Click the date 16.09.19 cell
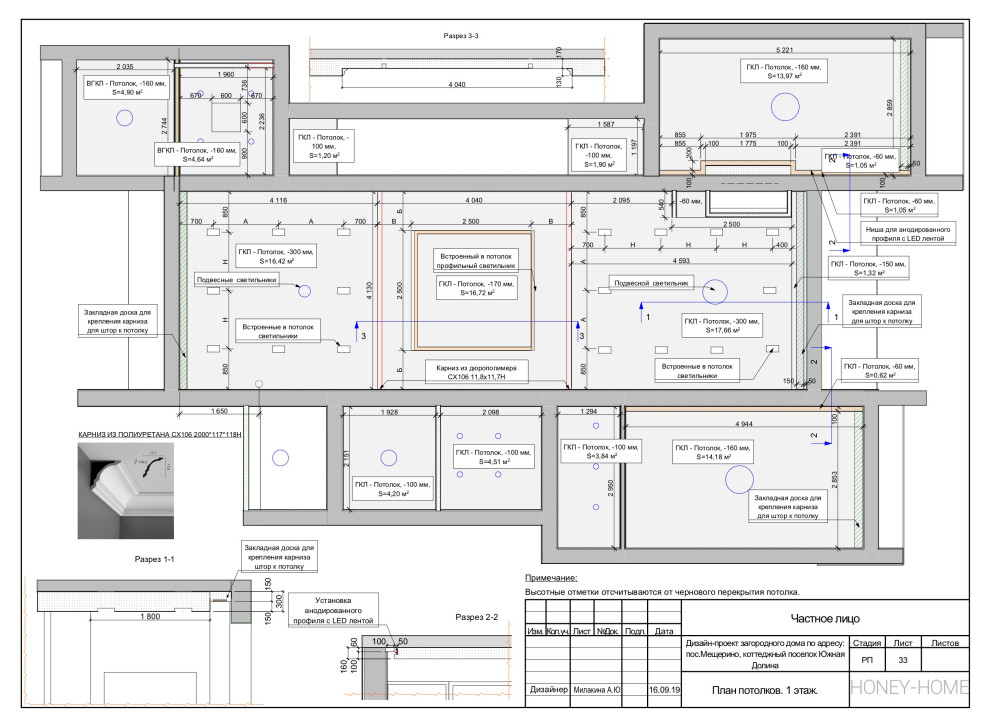The height and width of the screenshot is (728, 990). click(x=664, y=689)
